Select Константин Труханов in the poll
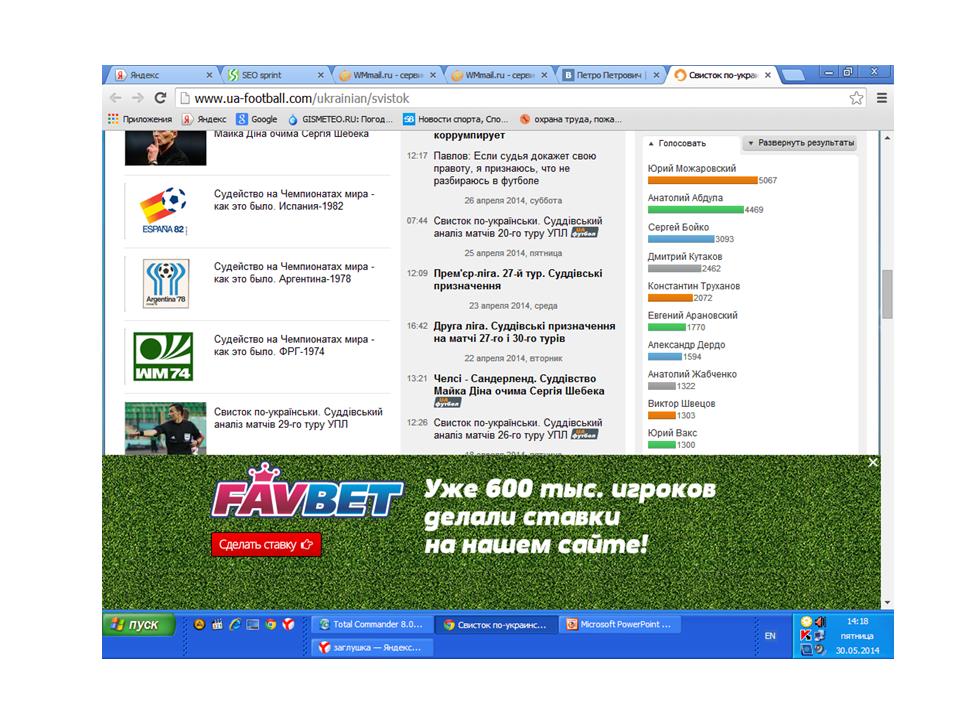This screenshot has height=720, width=960. pos(694,286)
